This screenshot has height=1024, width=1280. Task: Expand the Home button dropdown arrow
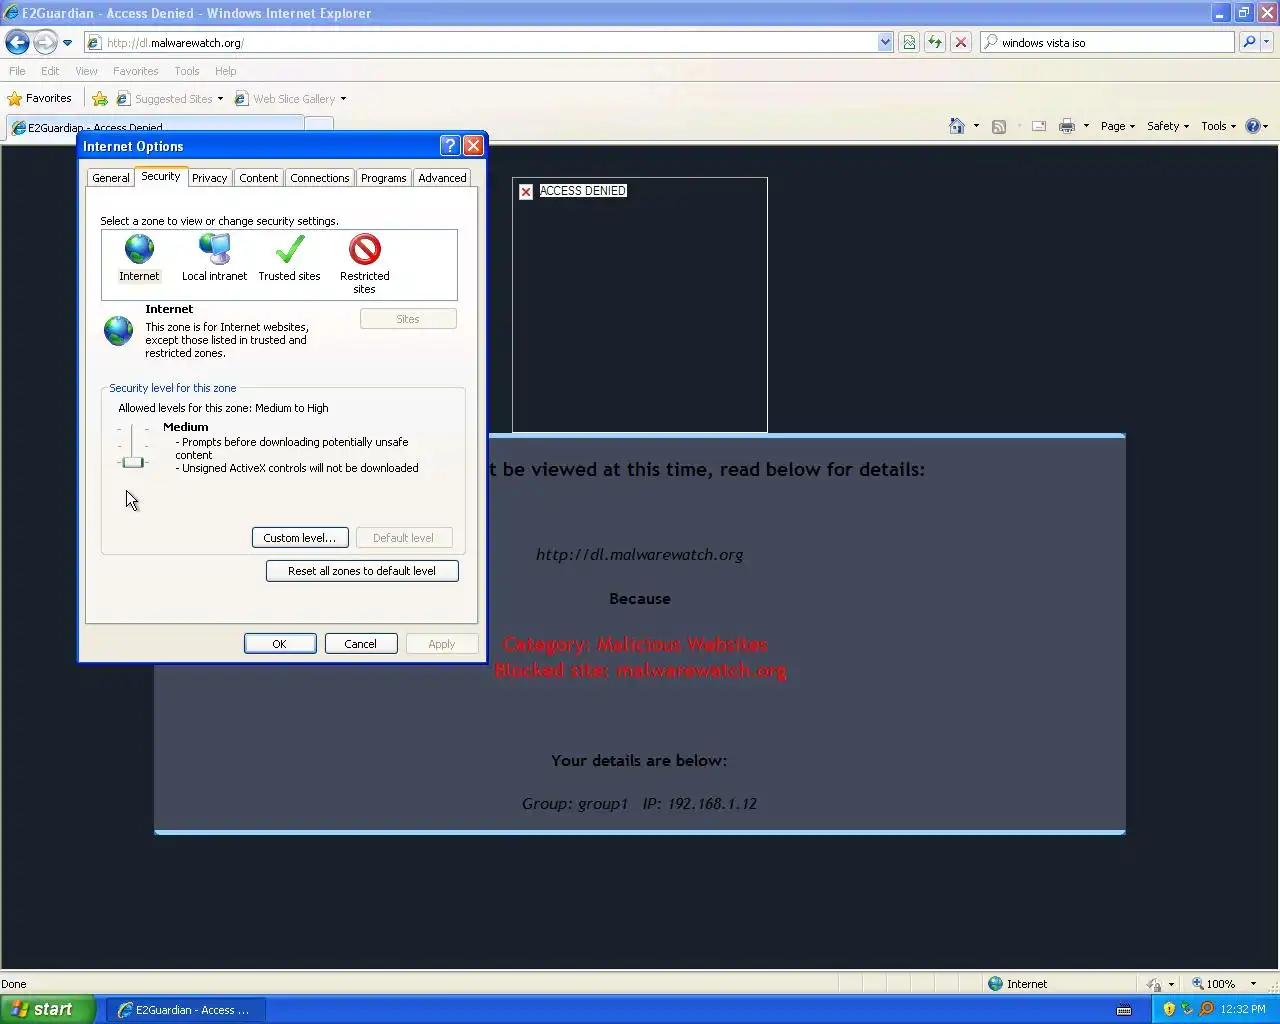(x=976, y=126)
